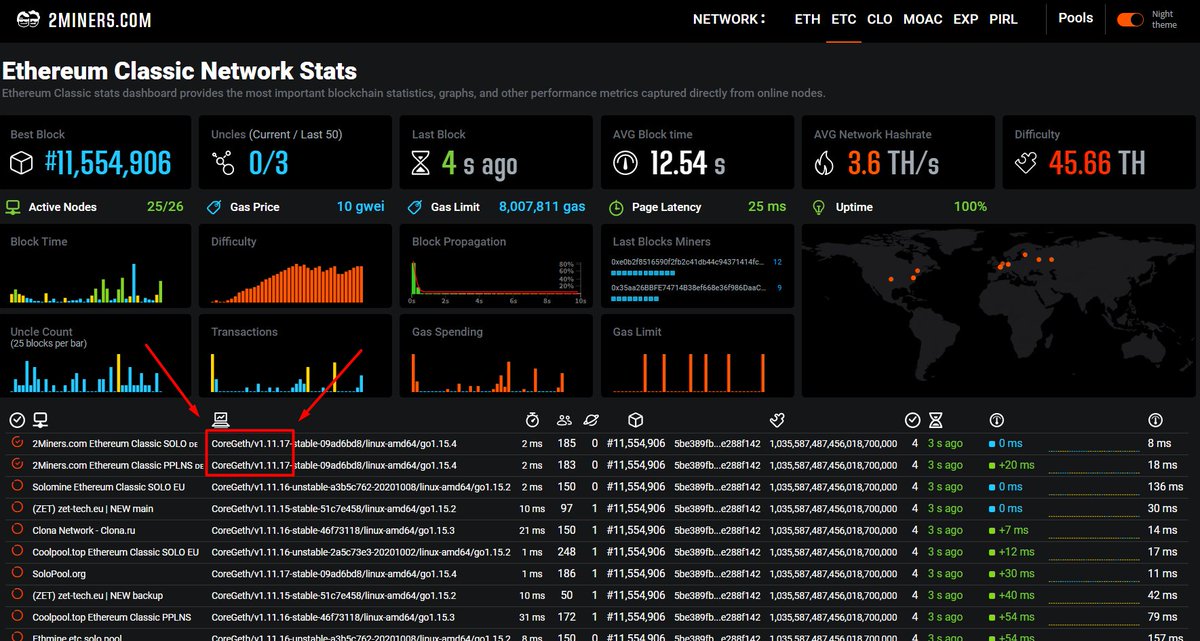
Task: Switch network to MOAC
Action: click(922, 19)
